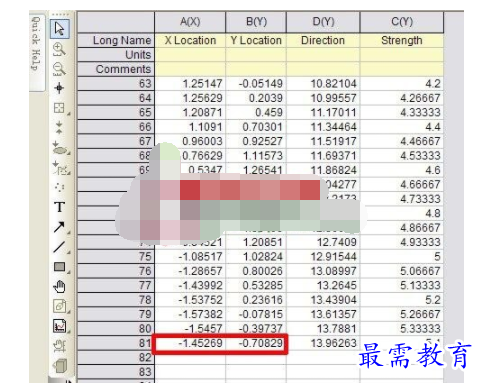Select column header B(Y)
Image resolution: width=480 pixels, height=387 pixels.
(256, 22)
